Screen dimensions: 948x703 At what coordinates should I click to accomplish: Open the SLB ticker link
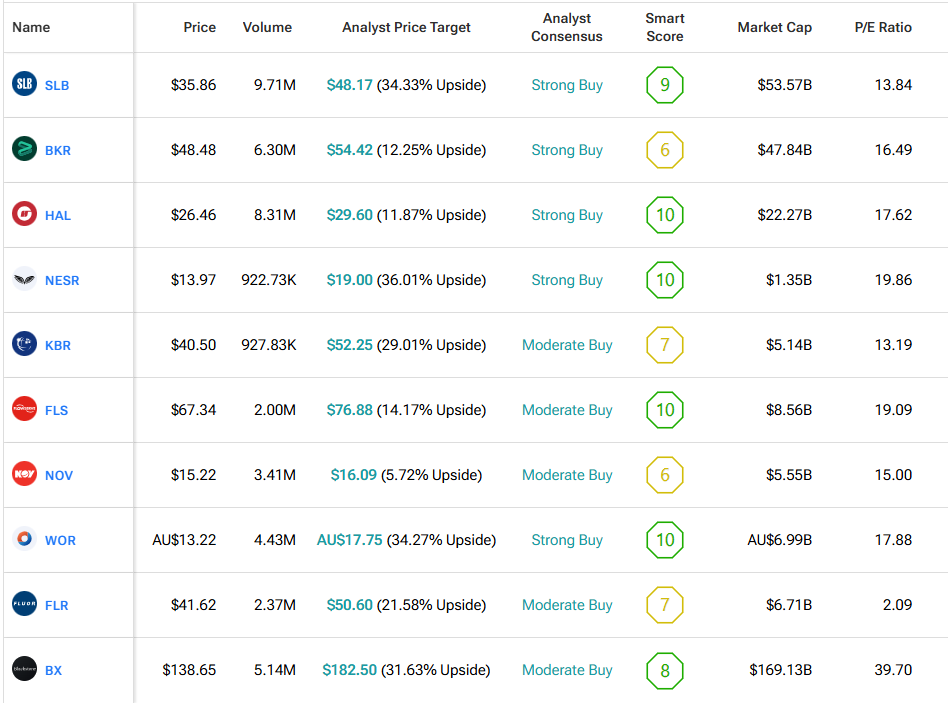click(x=57, y=86)
